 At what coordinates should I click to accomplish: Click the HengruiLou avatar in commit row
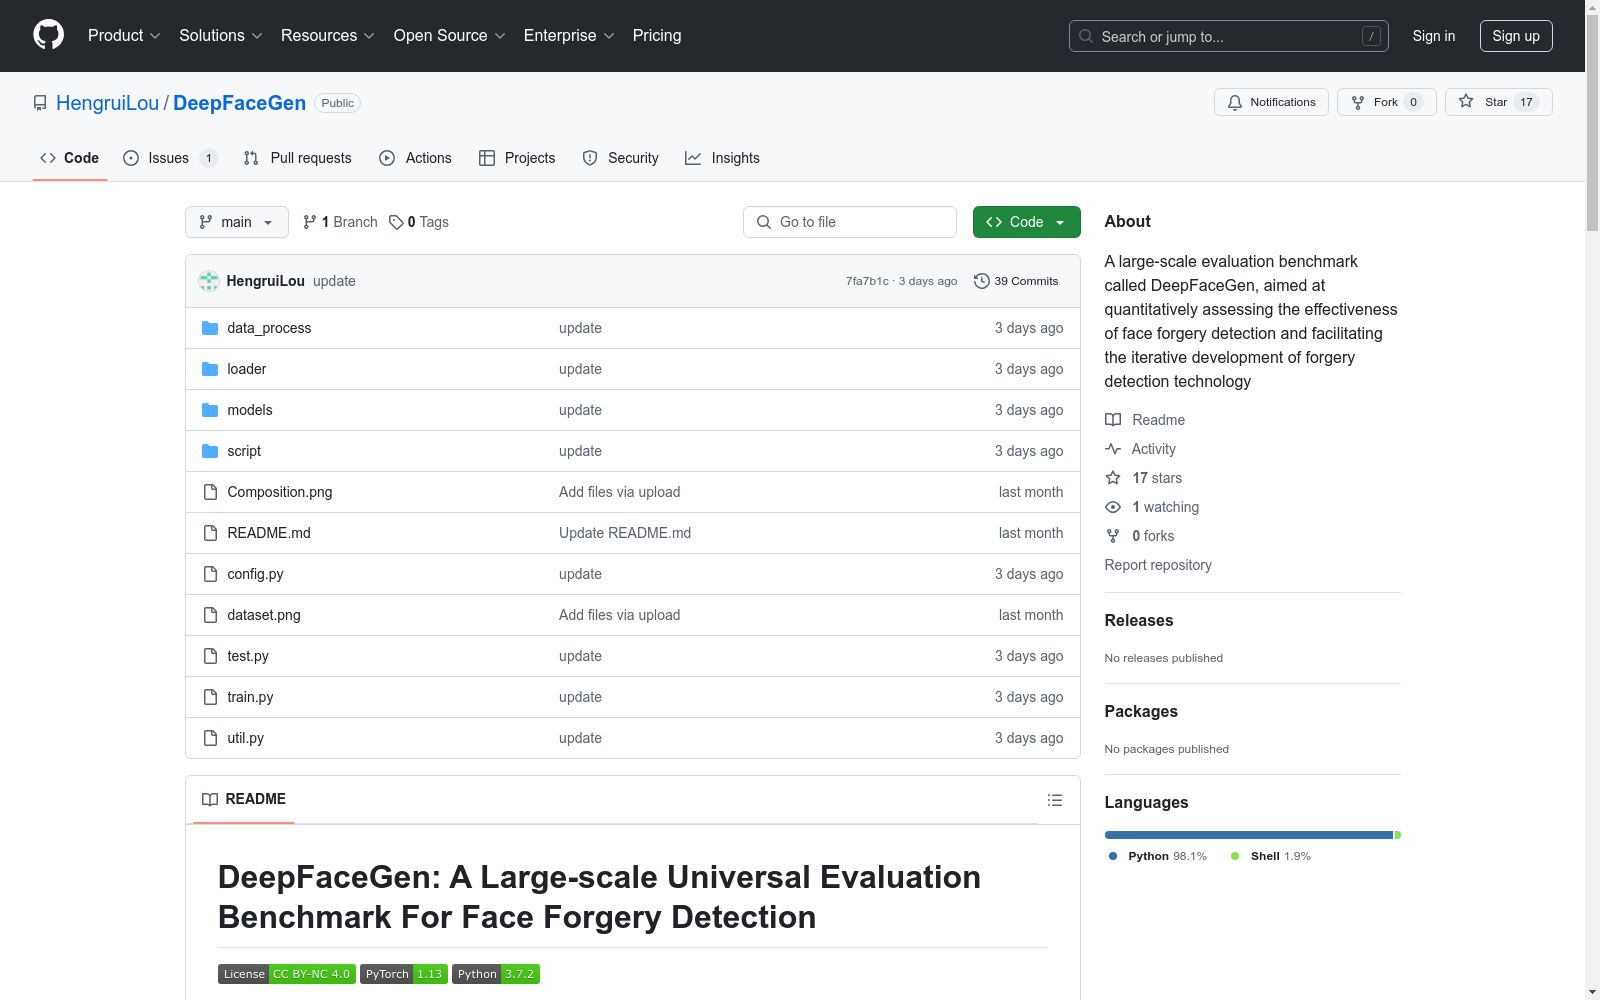coord(209,281)
